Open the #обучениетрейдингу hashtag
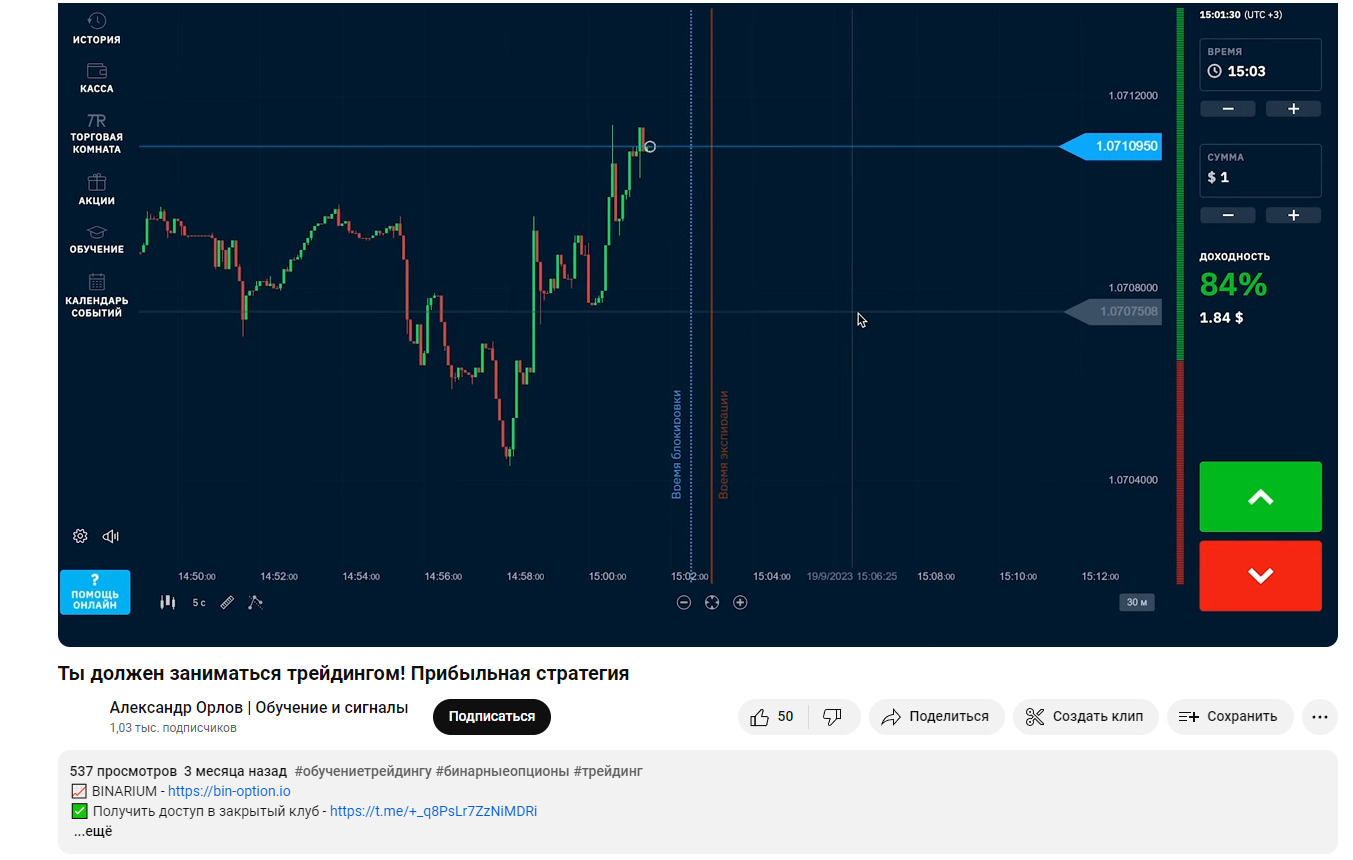 pyautogui.click(x=363, y=771)
